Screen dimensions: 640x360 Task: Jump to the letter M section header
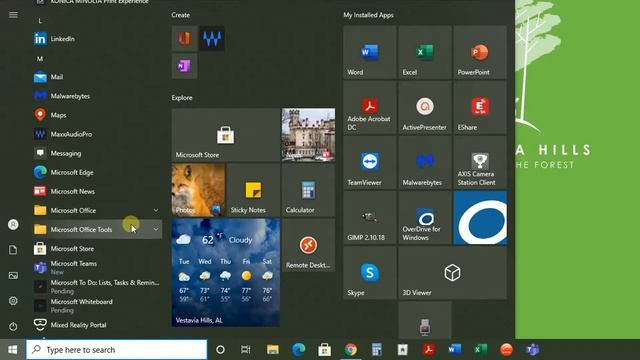tap(40, 59)
